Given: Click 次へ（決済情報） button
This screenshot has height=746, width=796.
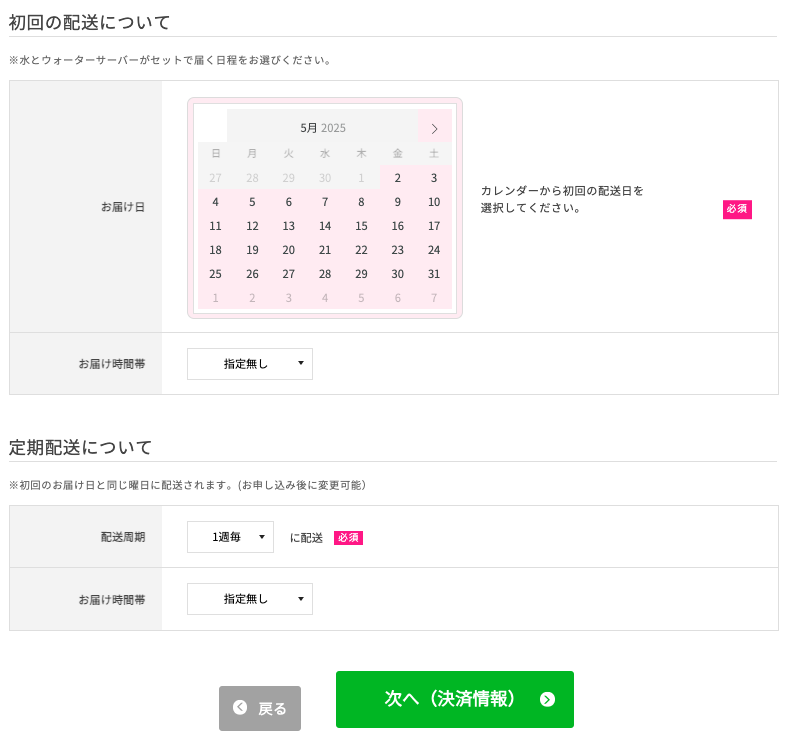Looking at the screenshot, I should (455, 699).
